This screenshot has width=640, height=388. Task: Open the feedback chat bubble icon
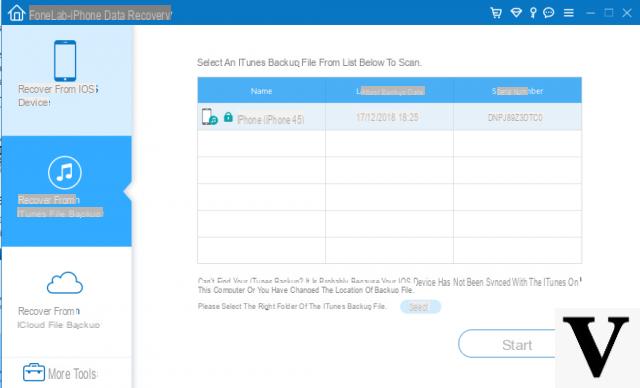(549, 13)
